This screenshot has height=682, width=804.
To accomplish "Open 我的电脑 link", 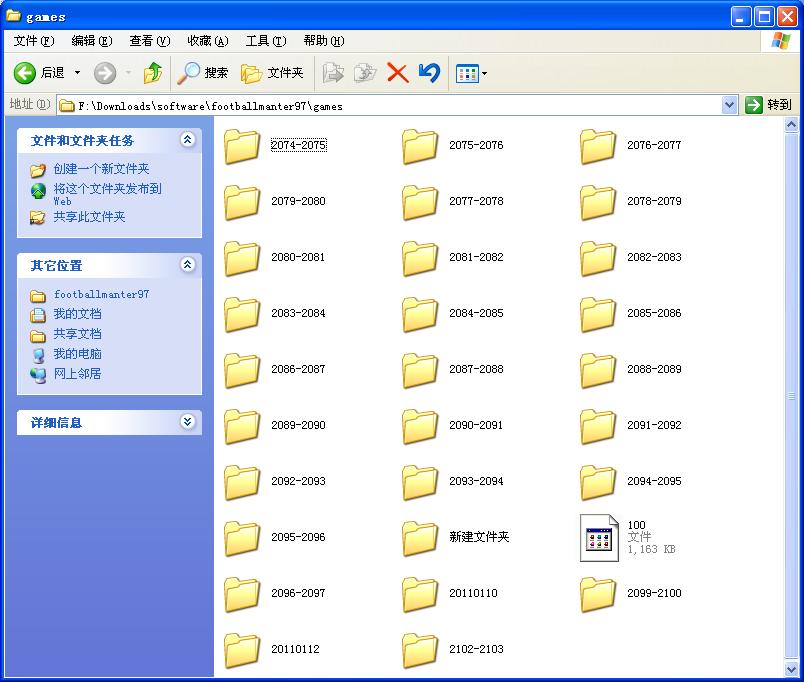I will pos(77,354).
